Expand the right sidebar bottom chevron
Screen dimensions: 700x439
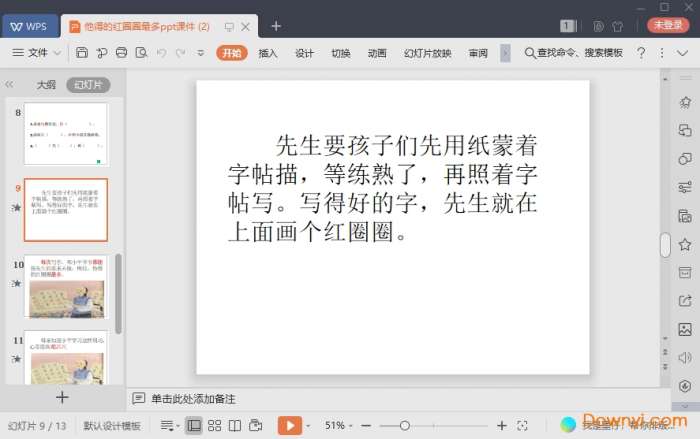pyautogui.click(x=686, y=406)
